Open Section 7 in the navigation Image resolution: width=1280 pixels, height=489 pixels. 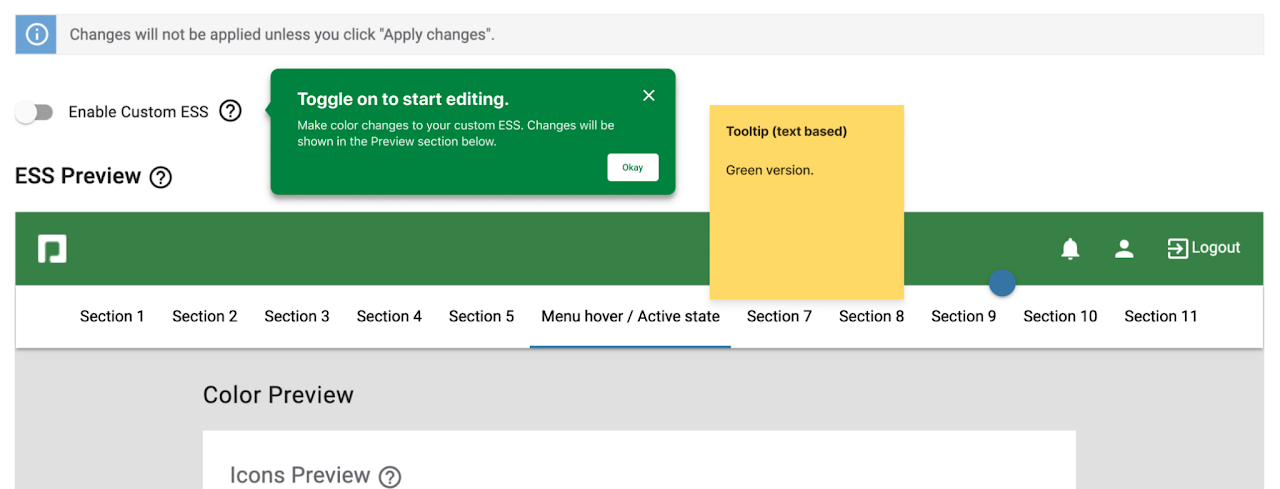(779, 316)
